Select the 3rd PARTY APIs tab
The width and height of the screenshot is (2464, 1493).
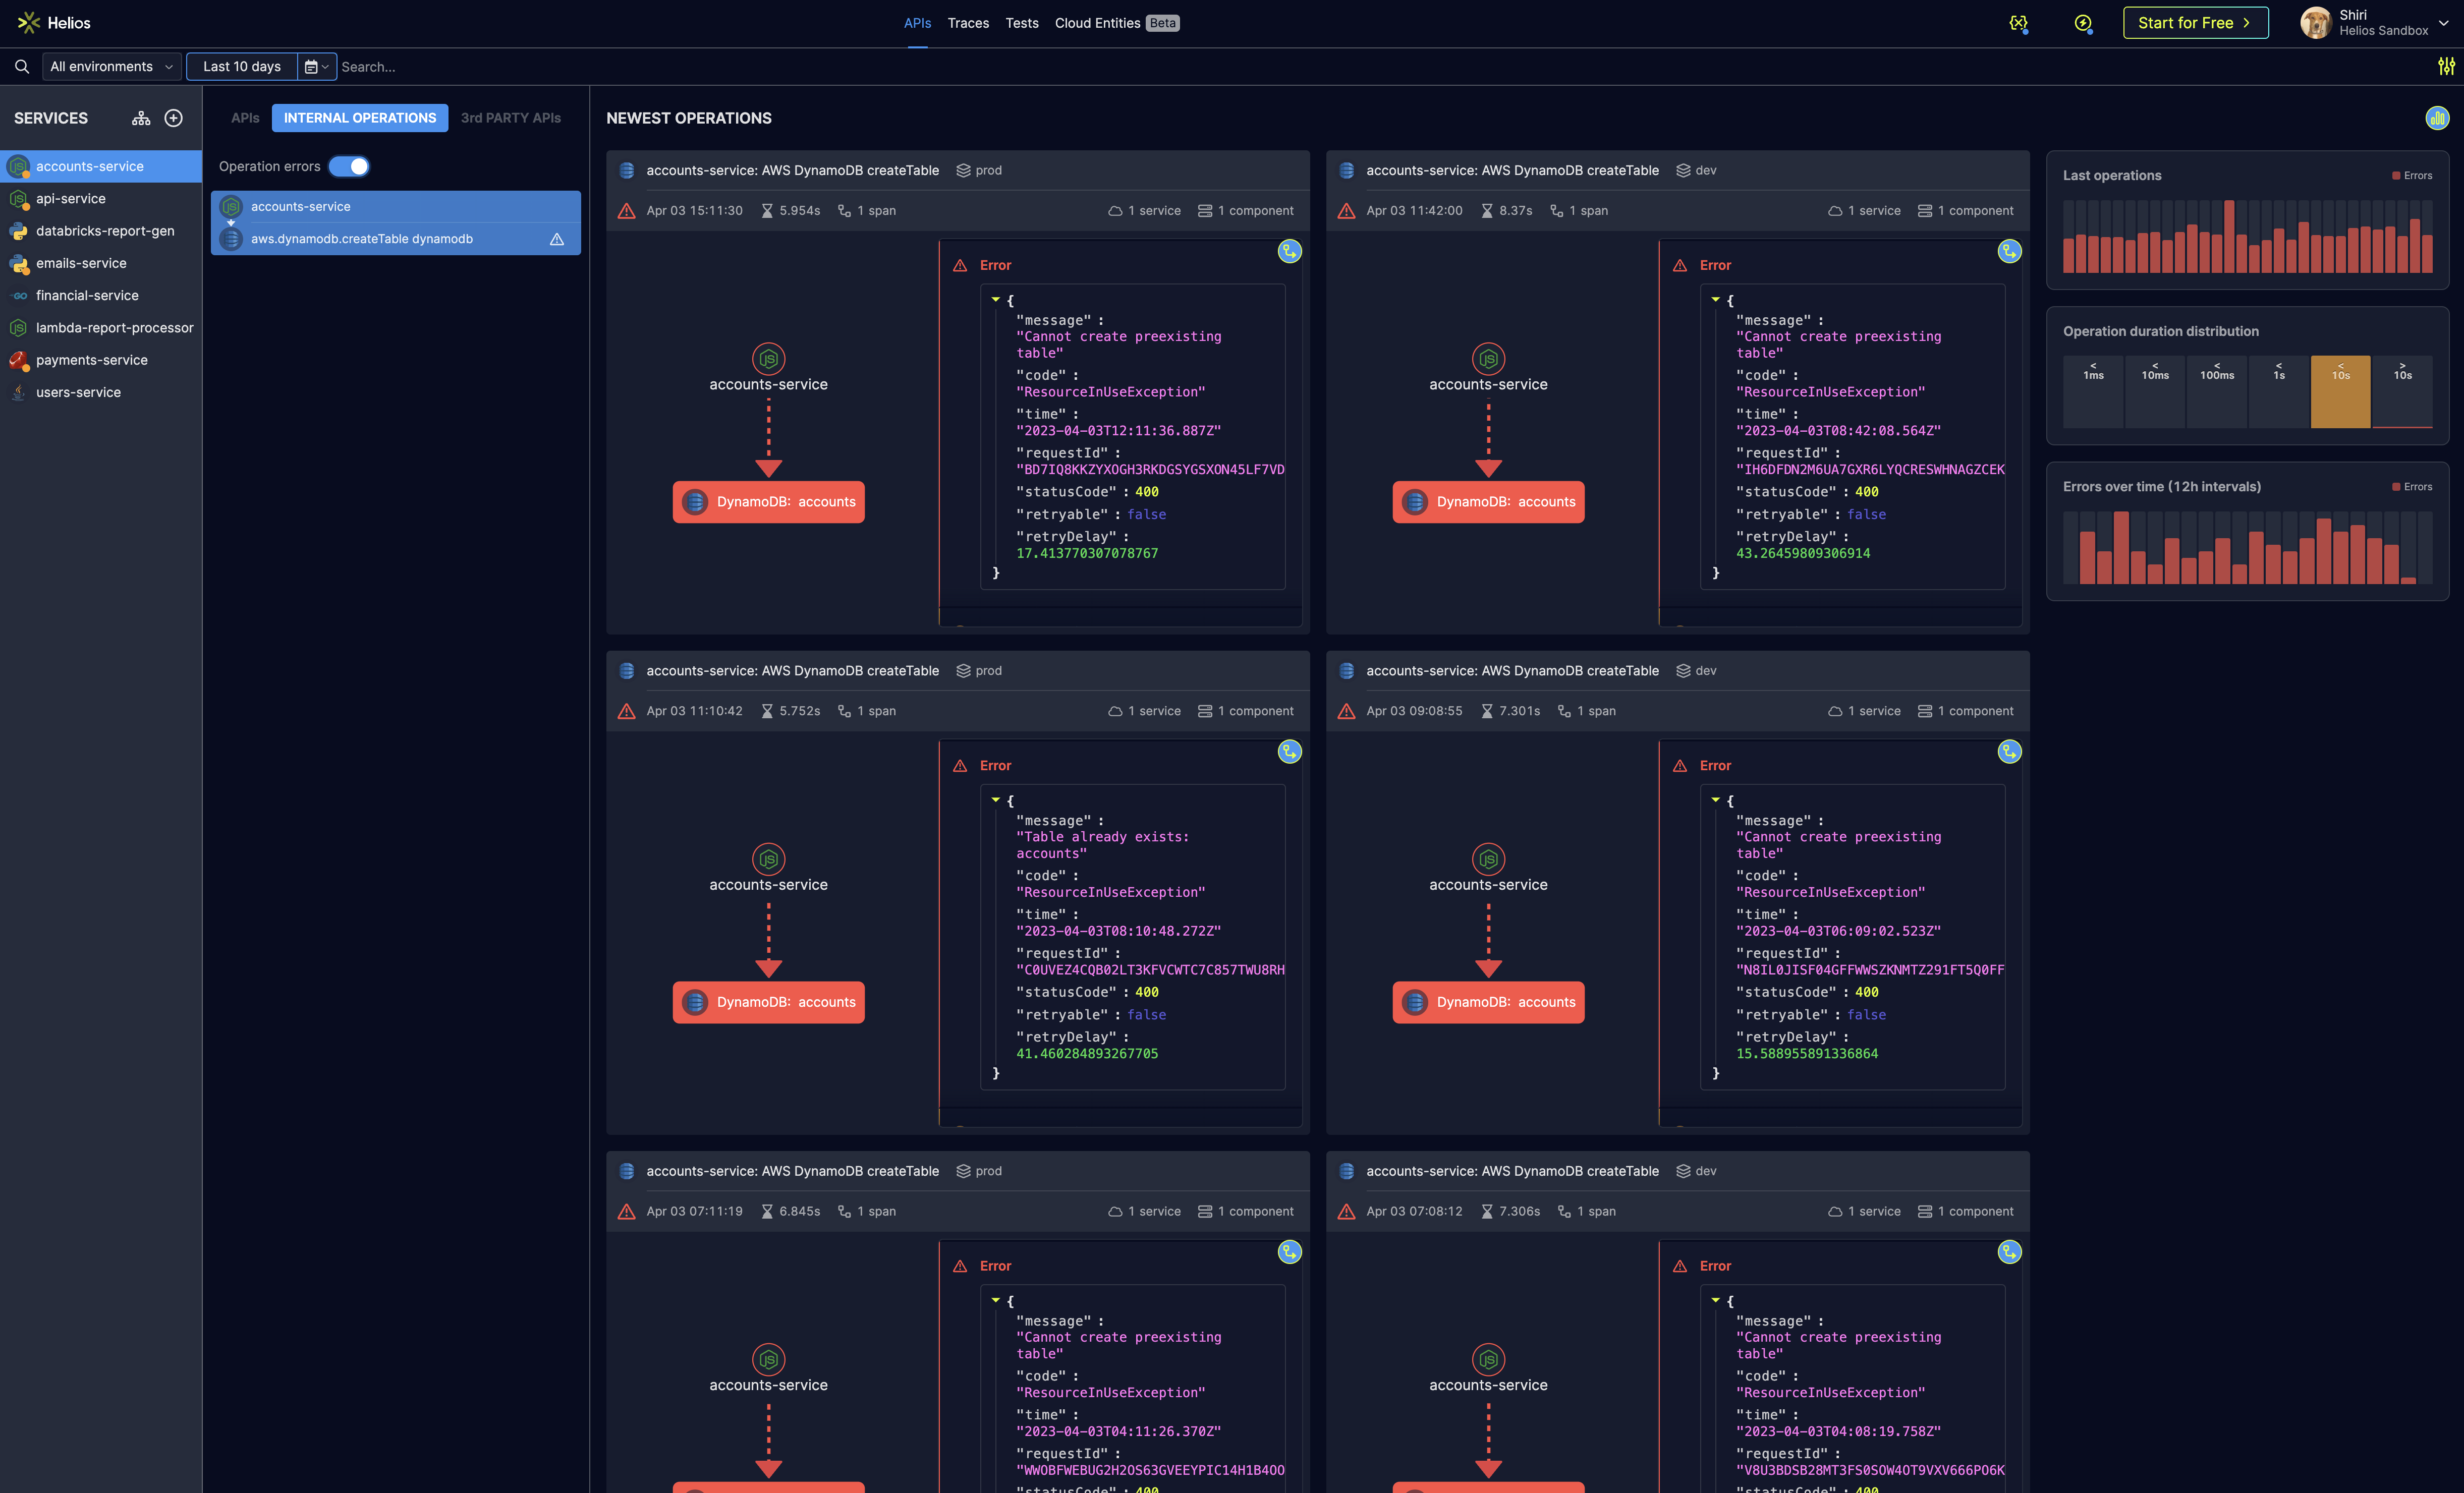pyautogui.click(x=510, y=118)
